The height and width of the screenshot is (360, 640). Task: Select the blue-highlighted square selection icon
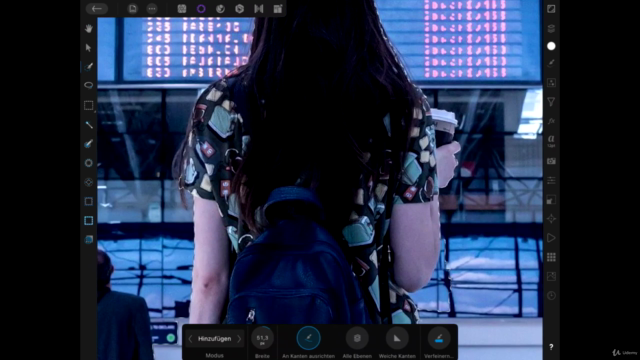click(89, 220)
